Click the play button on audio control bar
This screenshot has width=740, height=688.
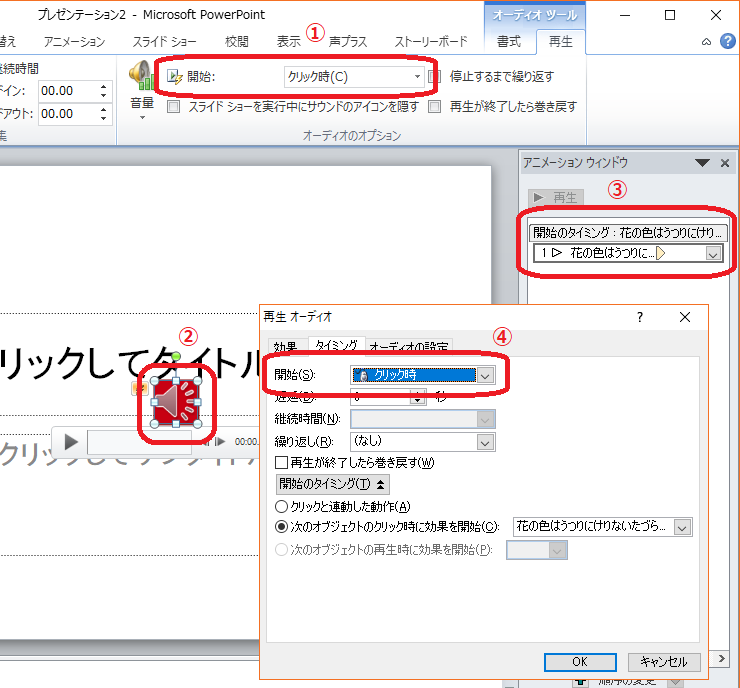click(x=71, y=442)
